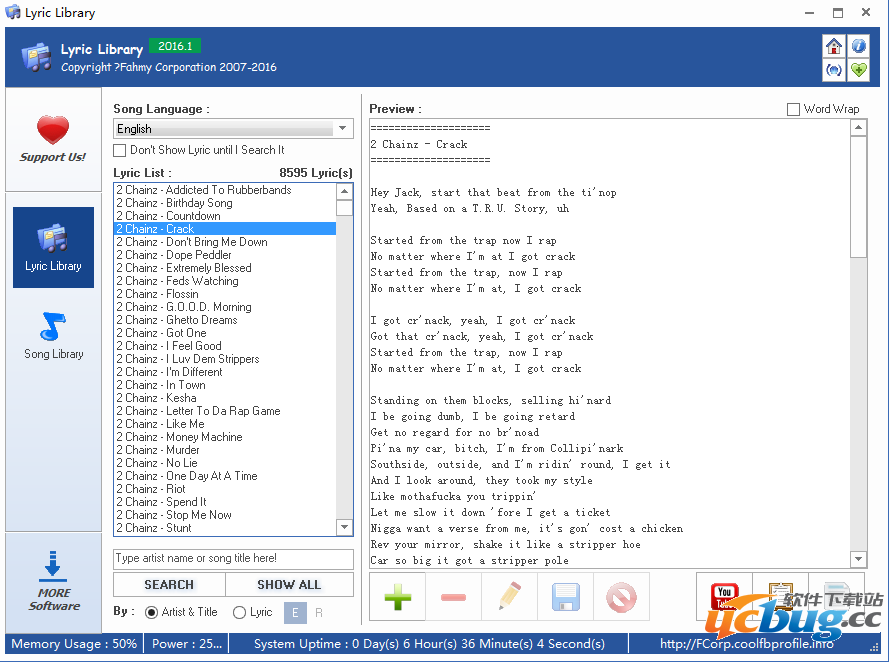Click the artist or song title search field

[x=233, y=559]
